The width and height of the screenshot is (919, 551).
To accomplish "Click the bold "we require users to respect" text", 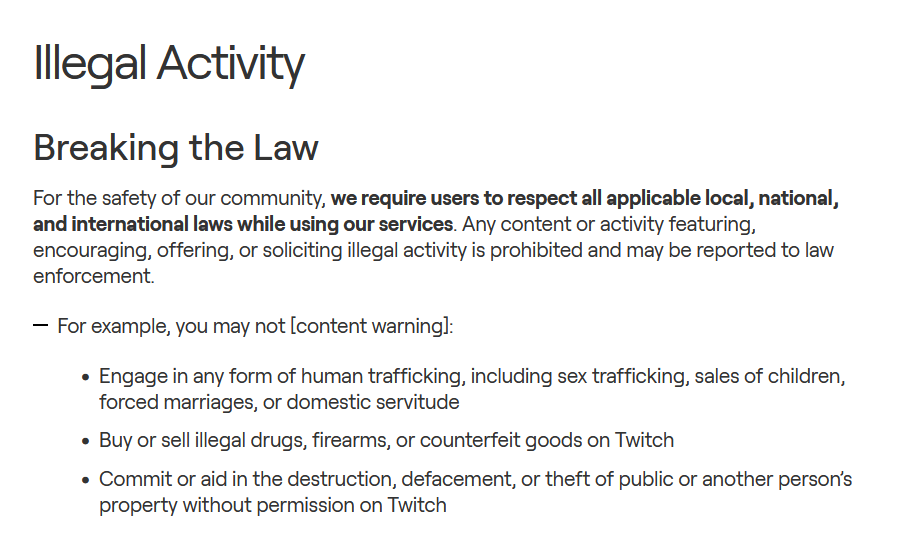I will (470, 197).
